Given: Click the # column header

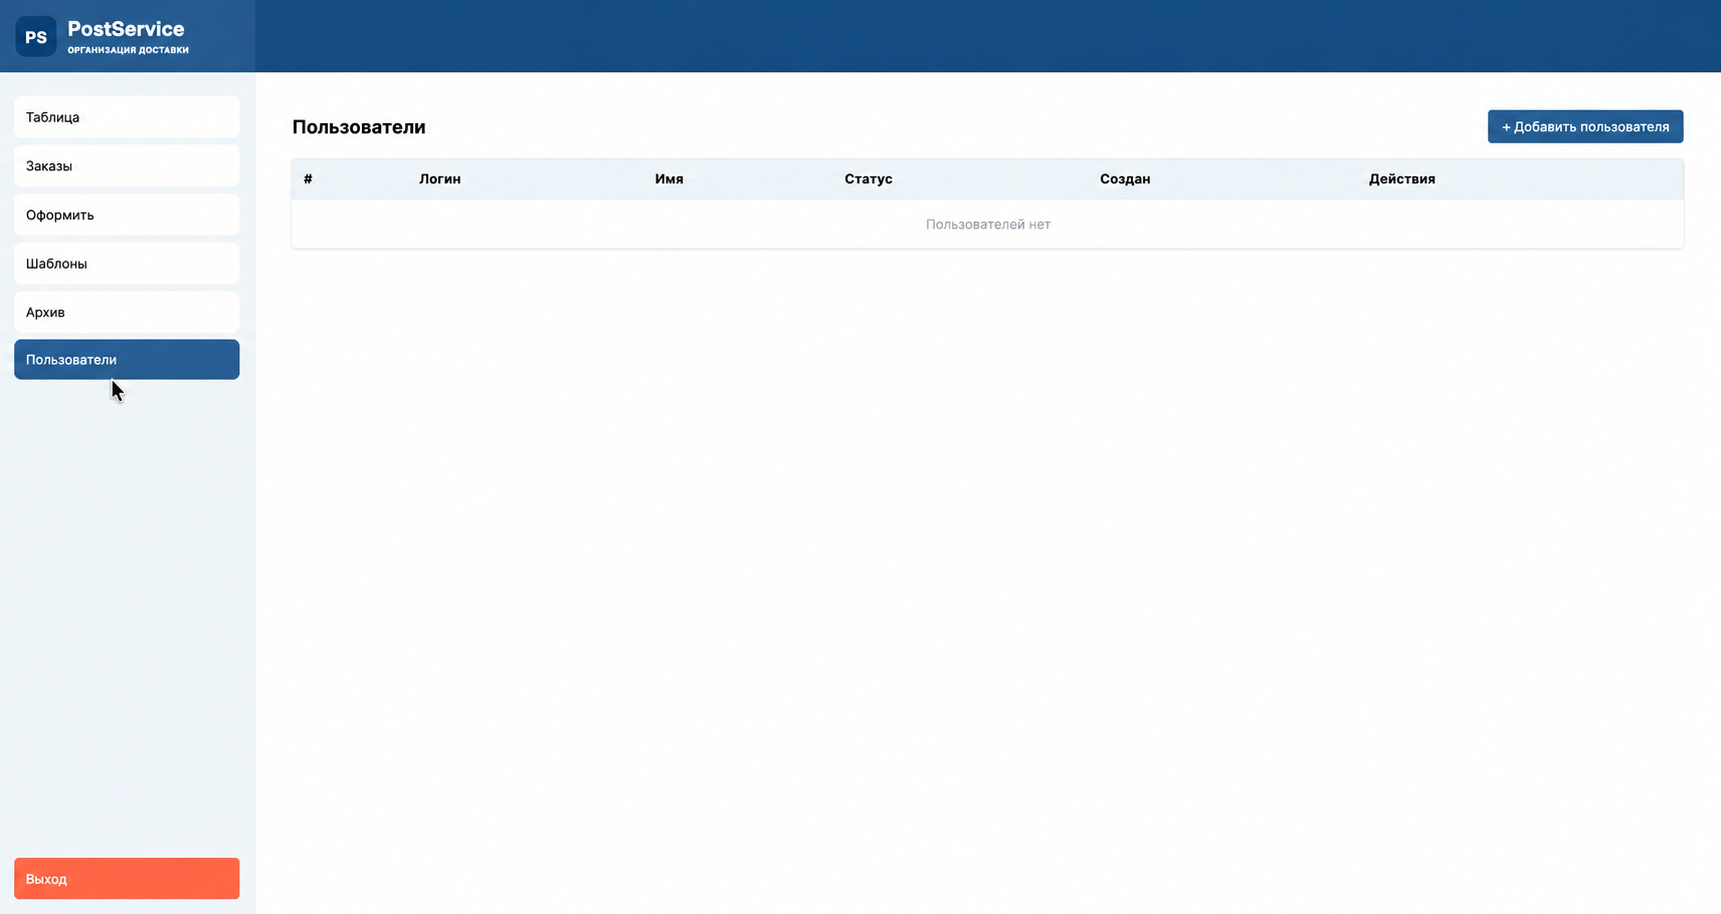Looking at the screenshot, I should click(308, 179).
